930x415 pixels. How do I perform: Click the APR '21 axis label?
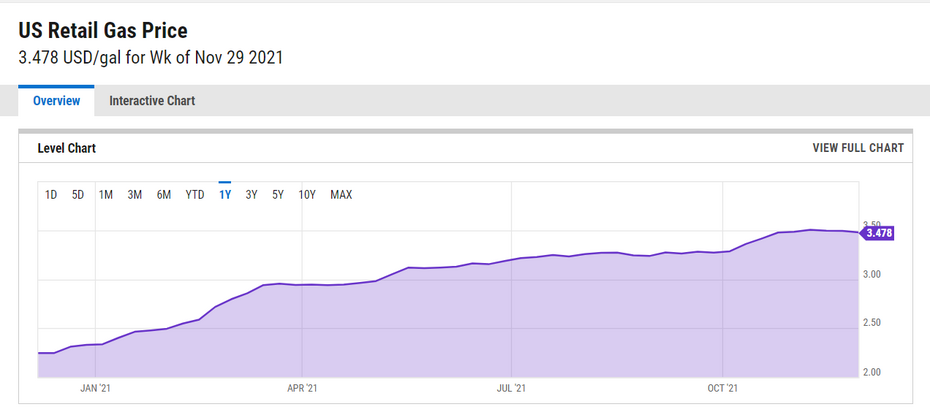tap(302, 388)
